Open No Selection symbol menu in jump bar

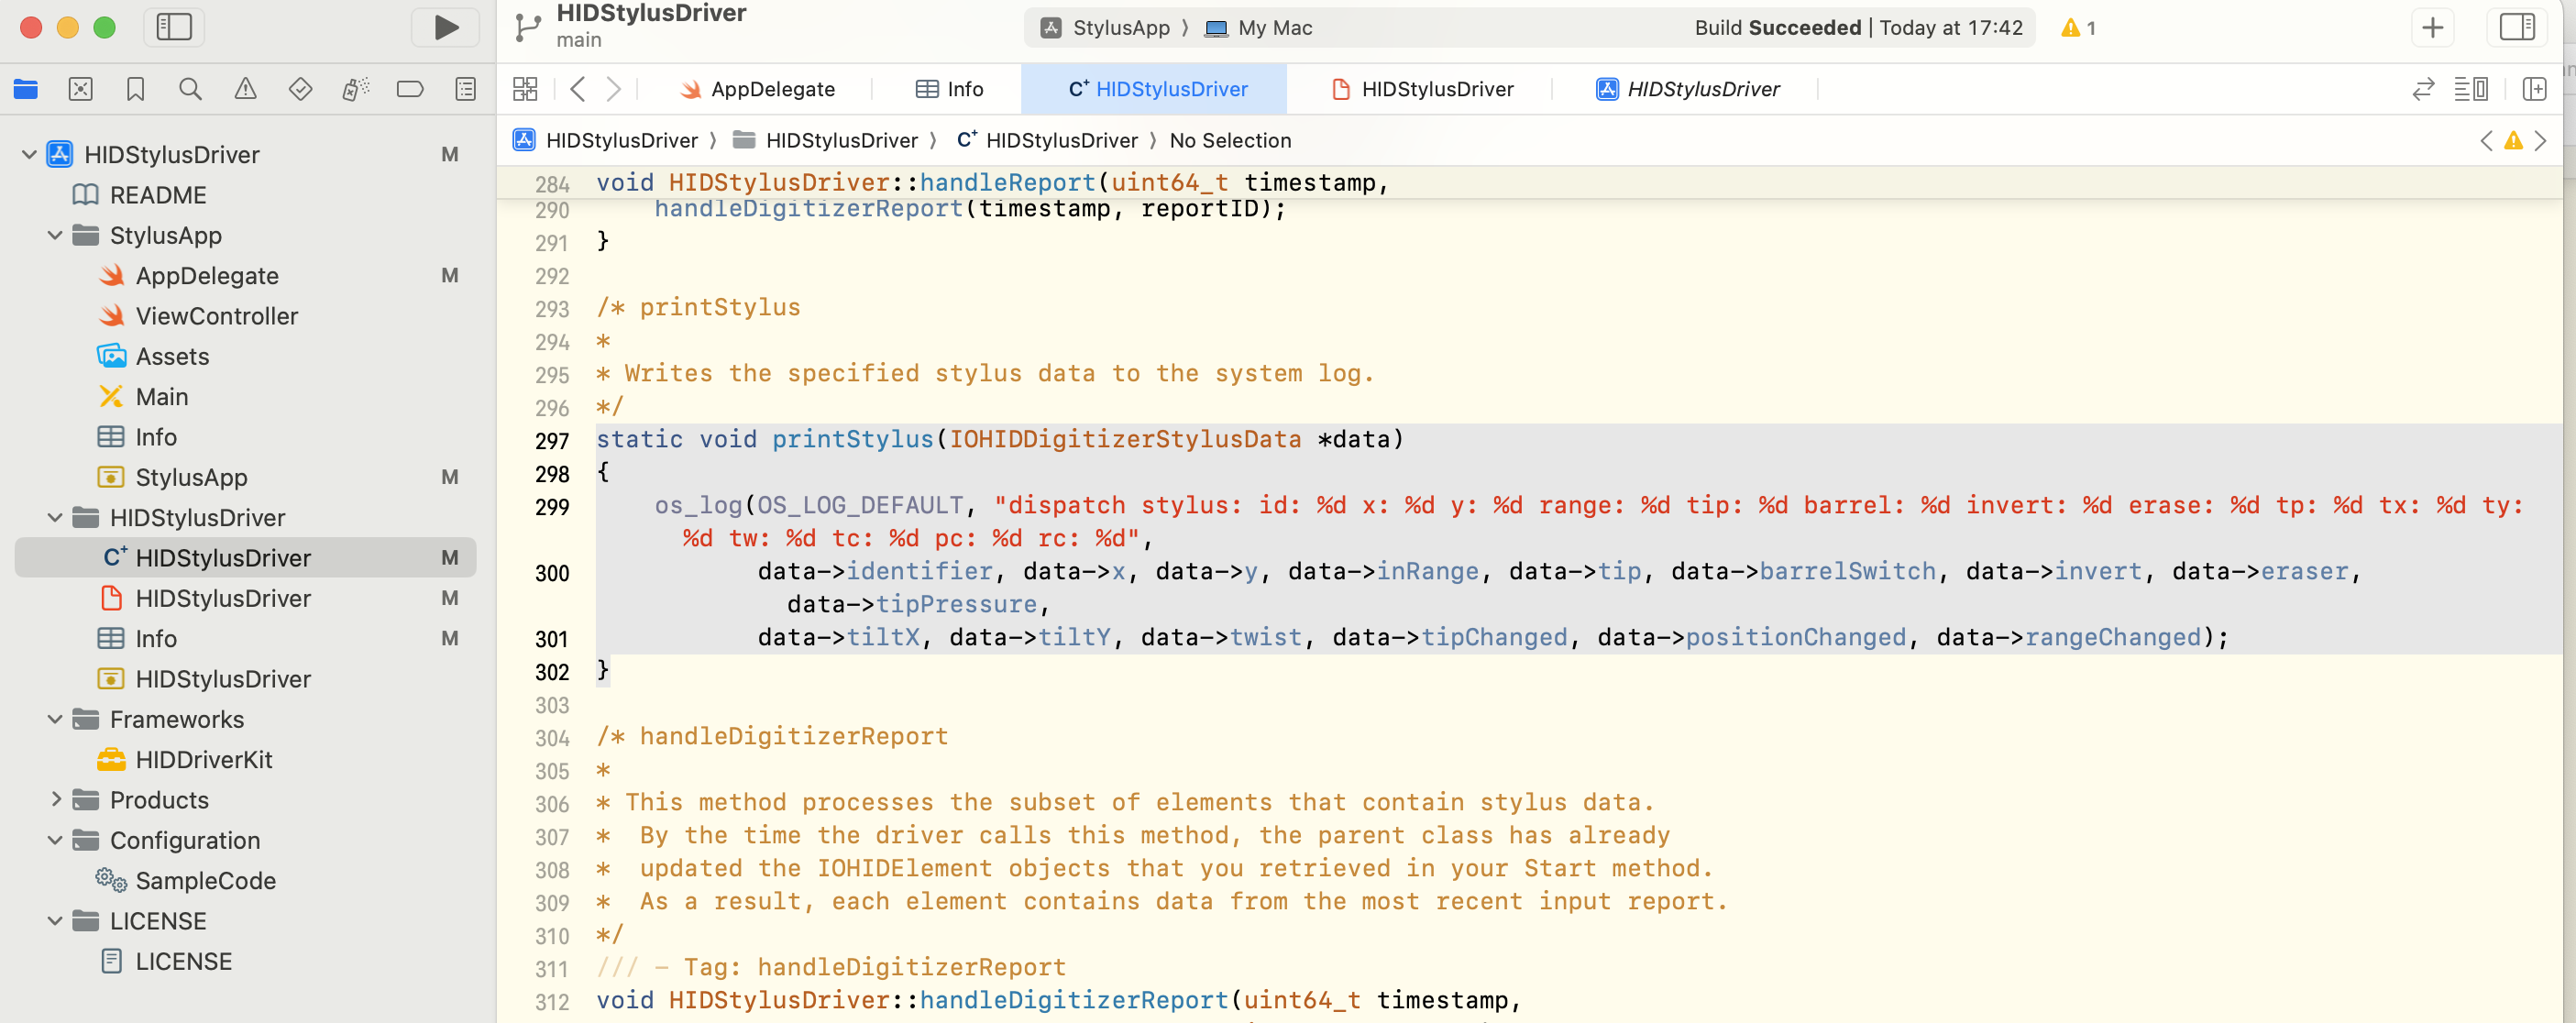(1230, 141)
